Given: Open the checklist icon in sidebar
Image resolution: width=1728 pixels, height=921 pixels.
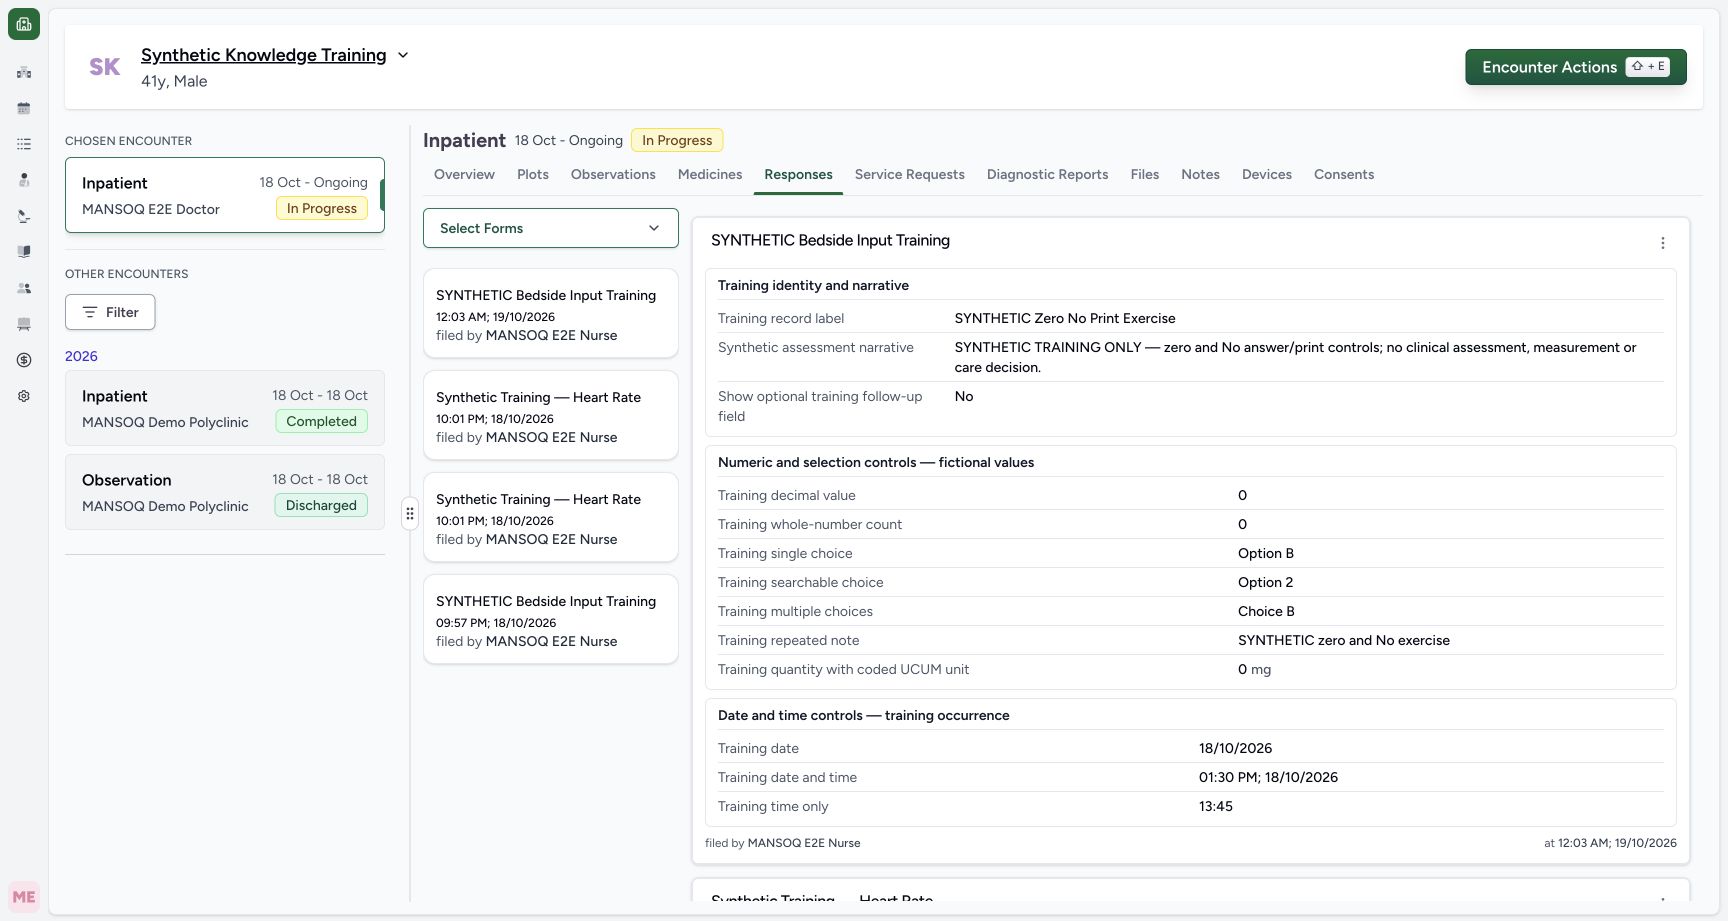Looking at the screenshot, I should [24, 144].
